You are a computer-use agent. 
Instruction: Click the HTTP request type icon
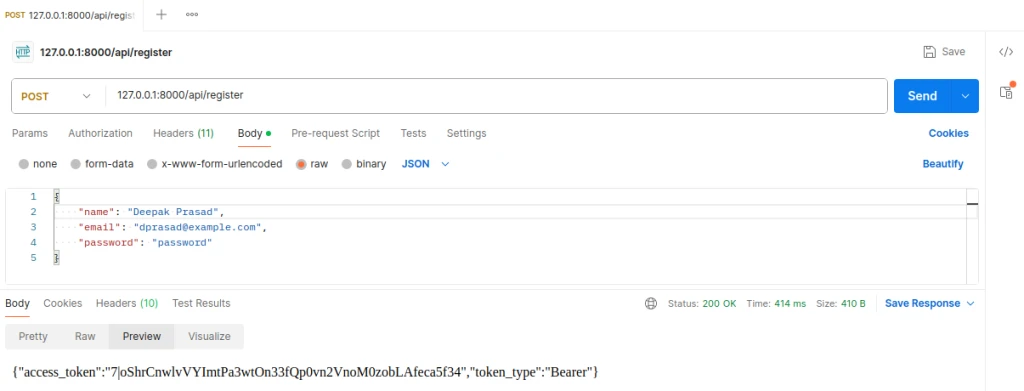pyautogui.click(x=23, y=52)
